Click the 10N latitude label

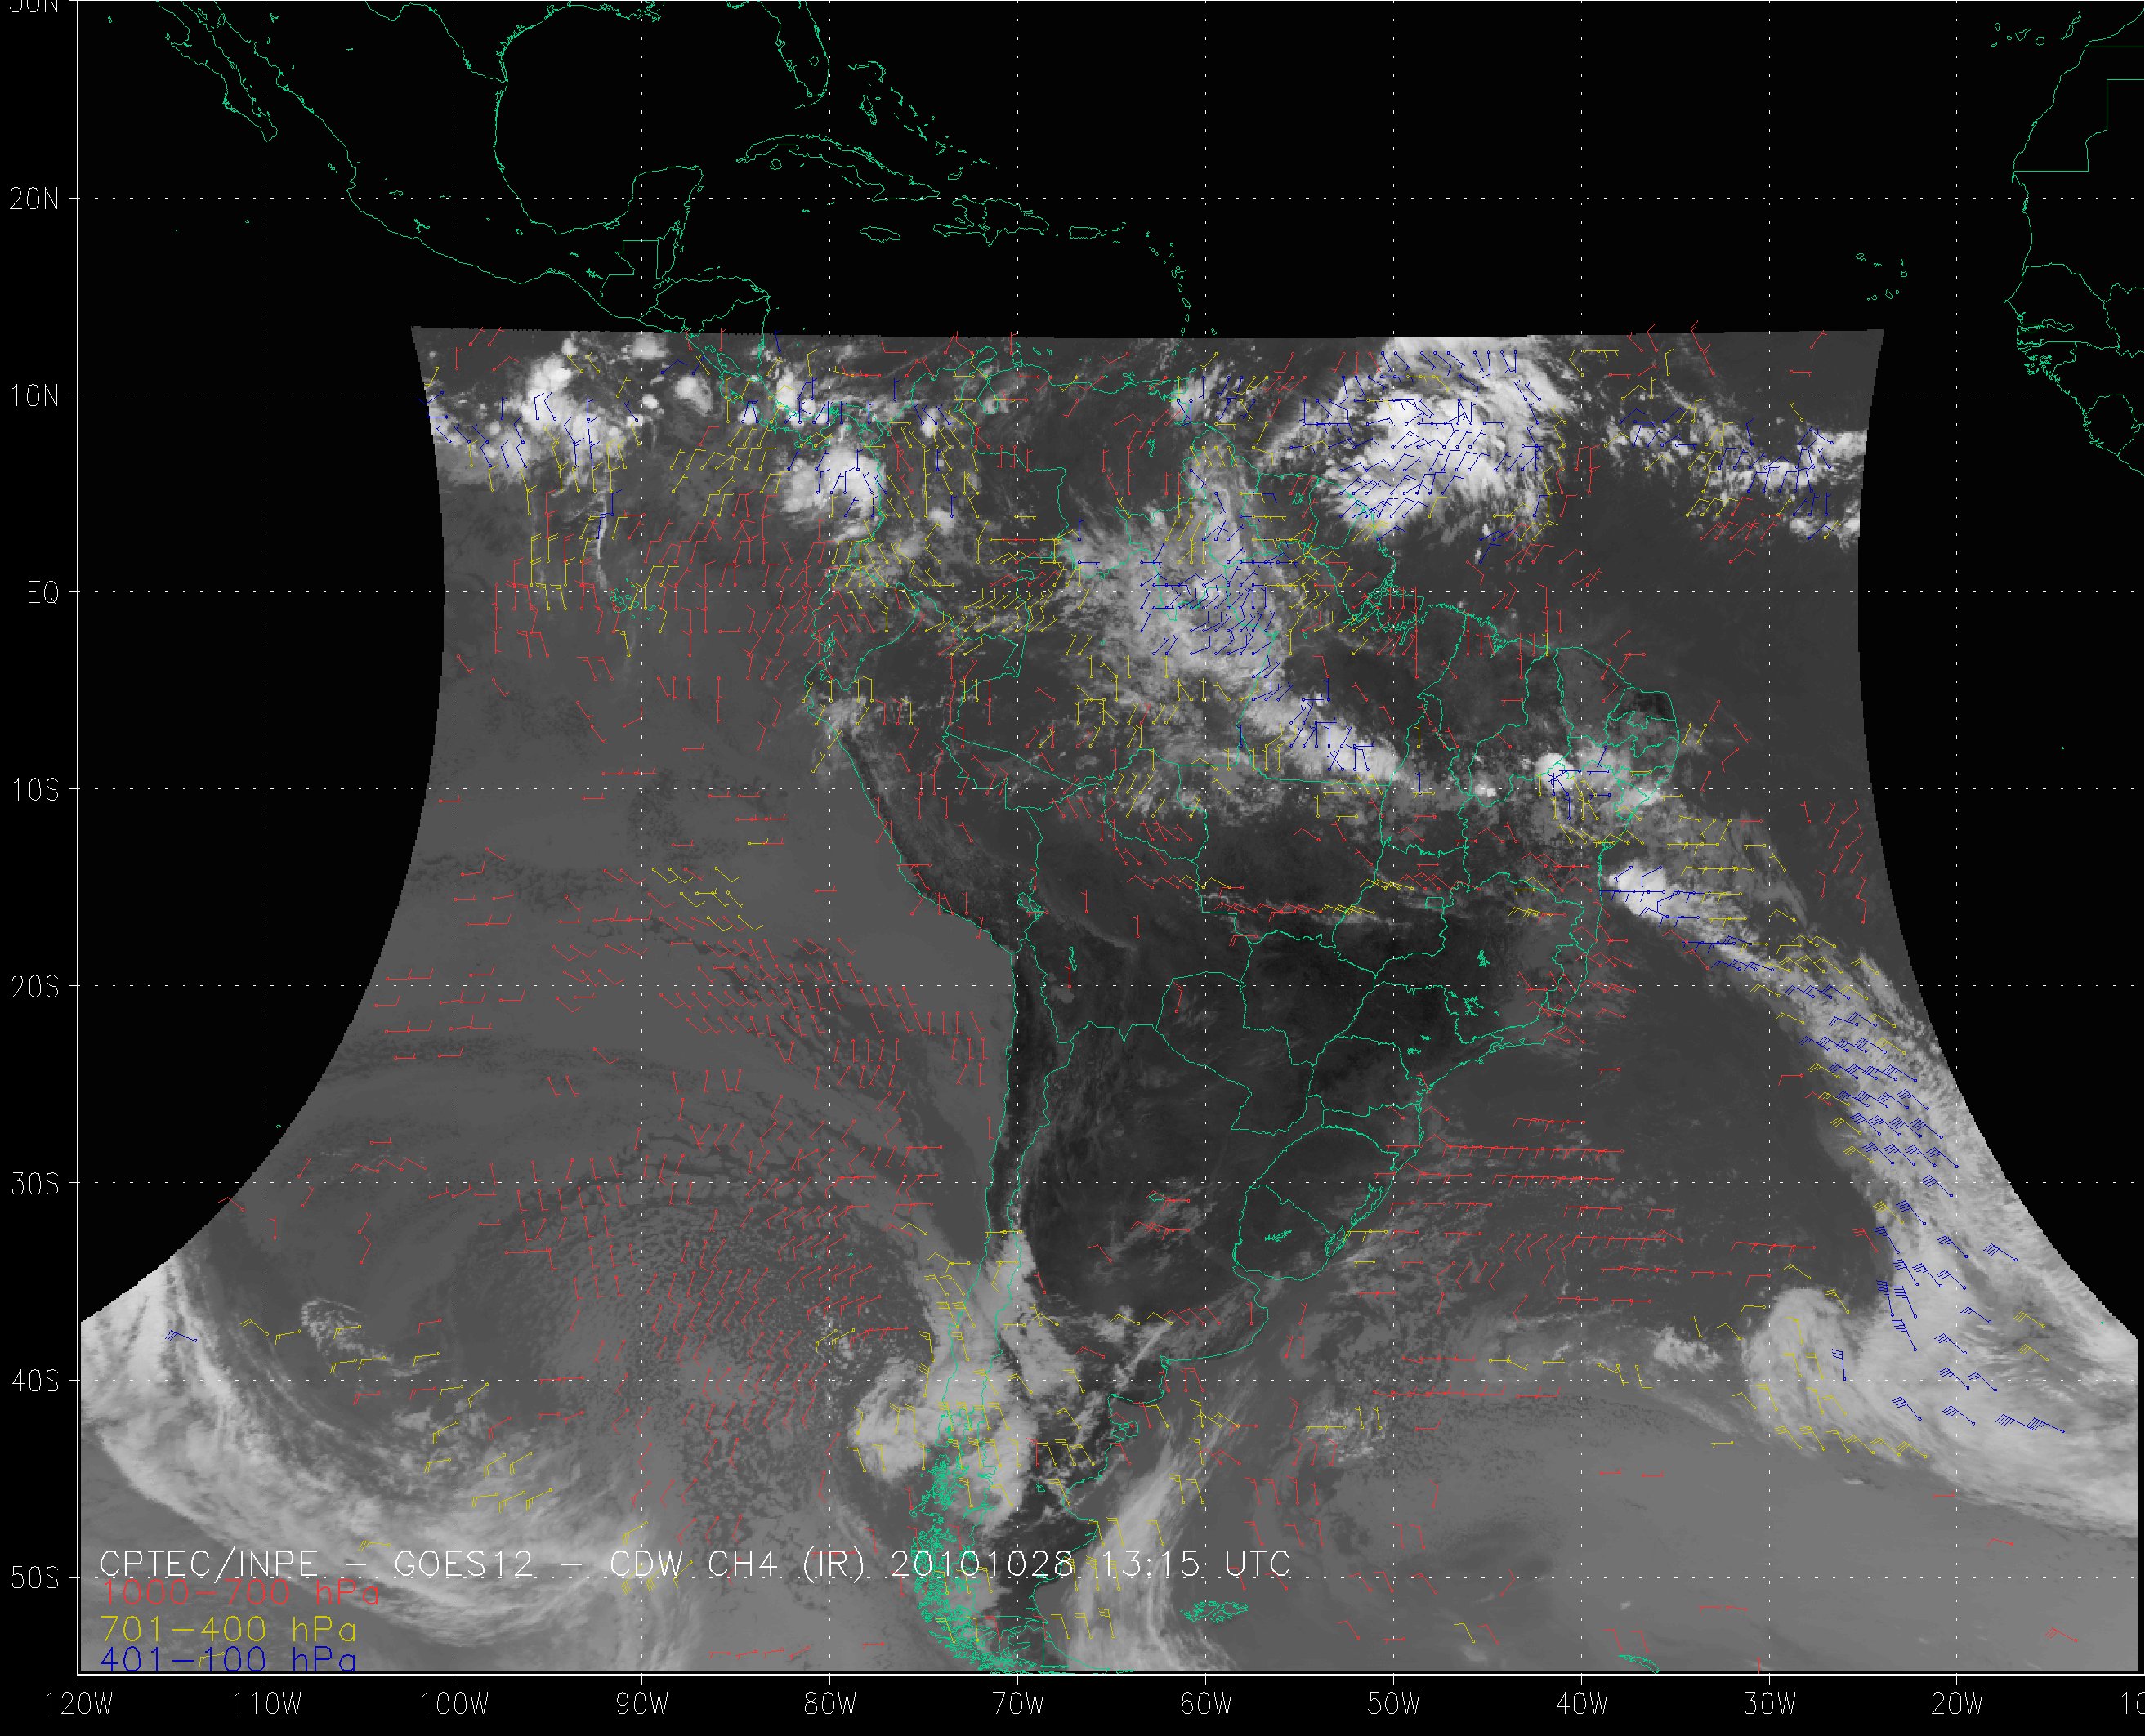(34, 396)
